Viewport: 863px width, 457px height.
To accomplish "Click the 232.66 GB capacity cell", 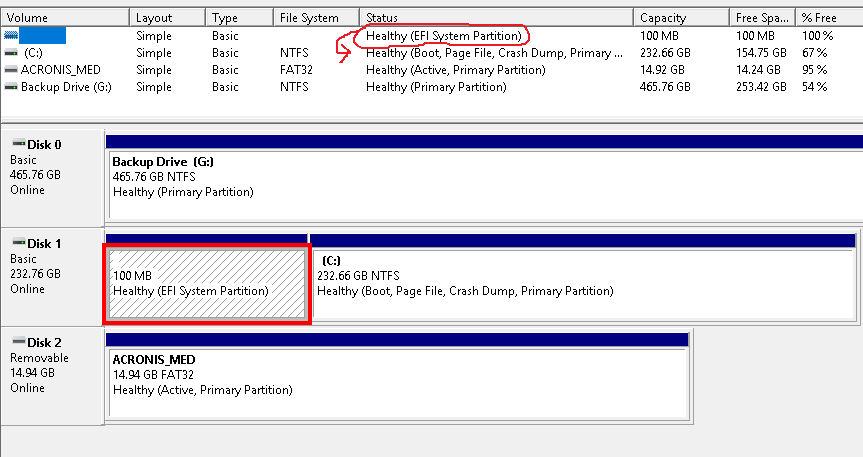I will (x=665, y=53).
